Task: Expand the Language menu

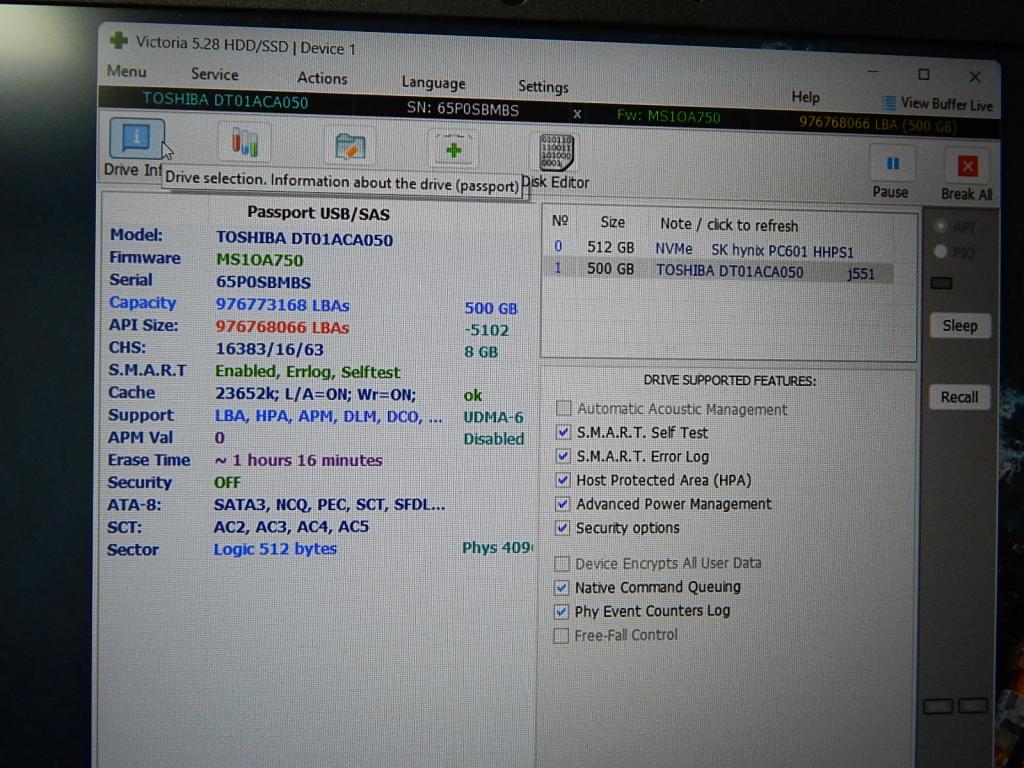Action: coord(433,83)
